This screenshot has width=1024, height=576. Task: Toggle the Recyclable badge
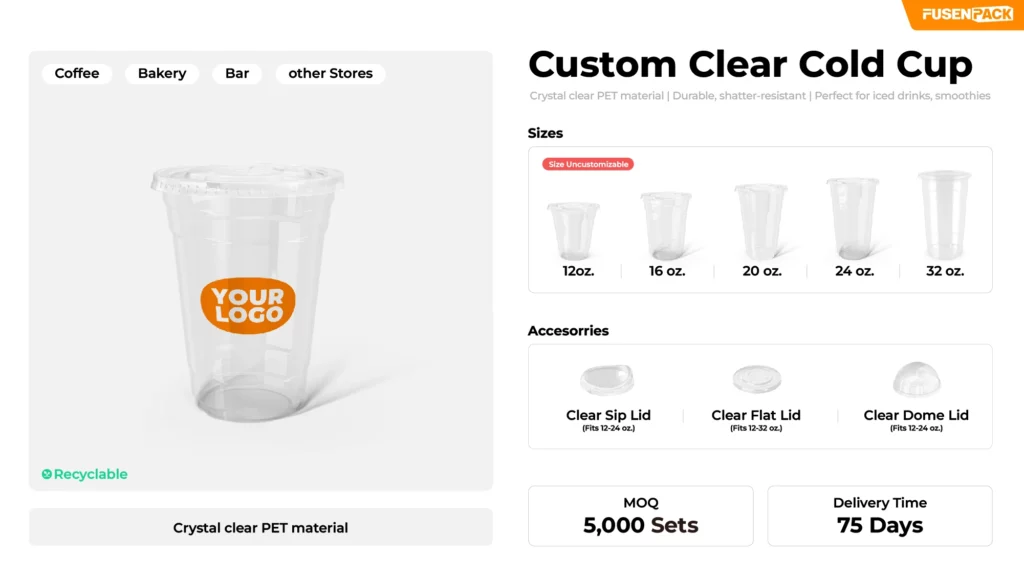pos(84,473)
